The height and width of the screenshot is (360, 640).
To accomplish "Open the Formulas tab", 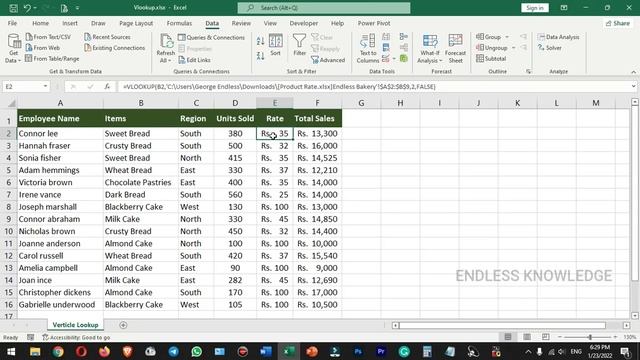I will [x=179, y=23].
